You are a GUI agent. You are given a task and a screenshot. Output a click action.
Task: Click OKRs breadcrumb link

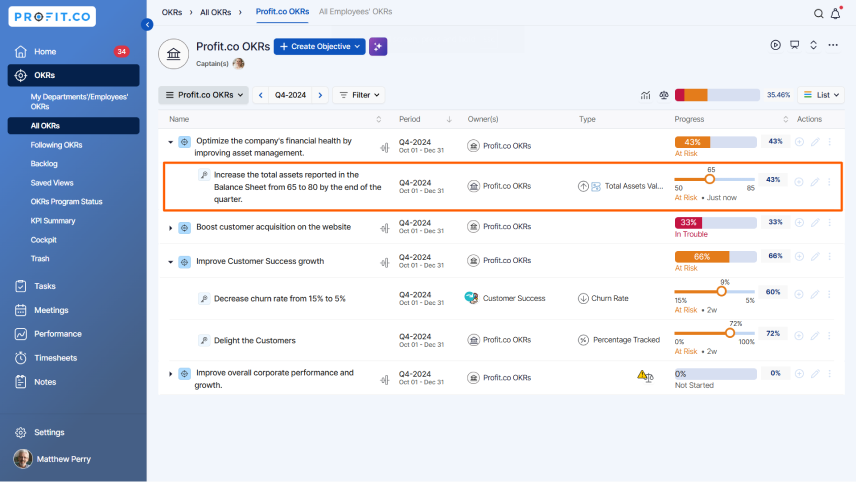[171, 12]
